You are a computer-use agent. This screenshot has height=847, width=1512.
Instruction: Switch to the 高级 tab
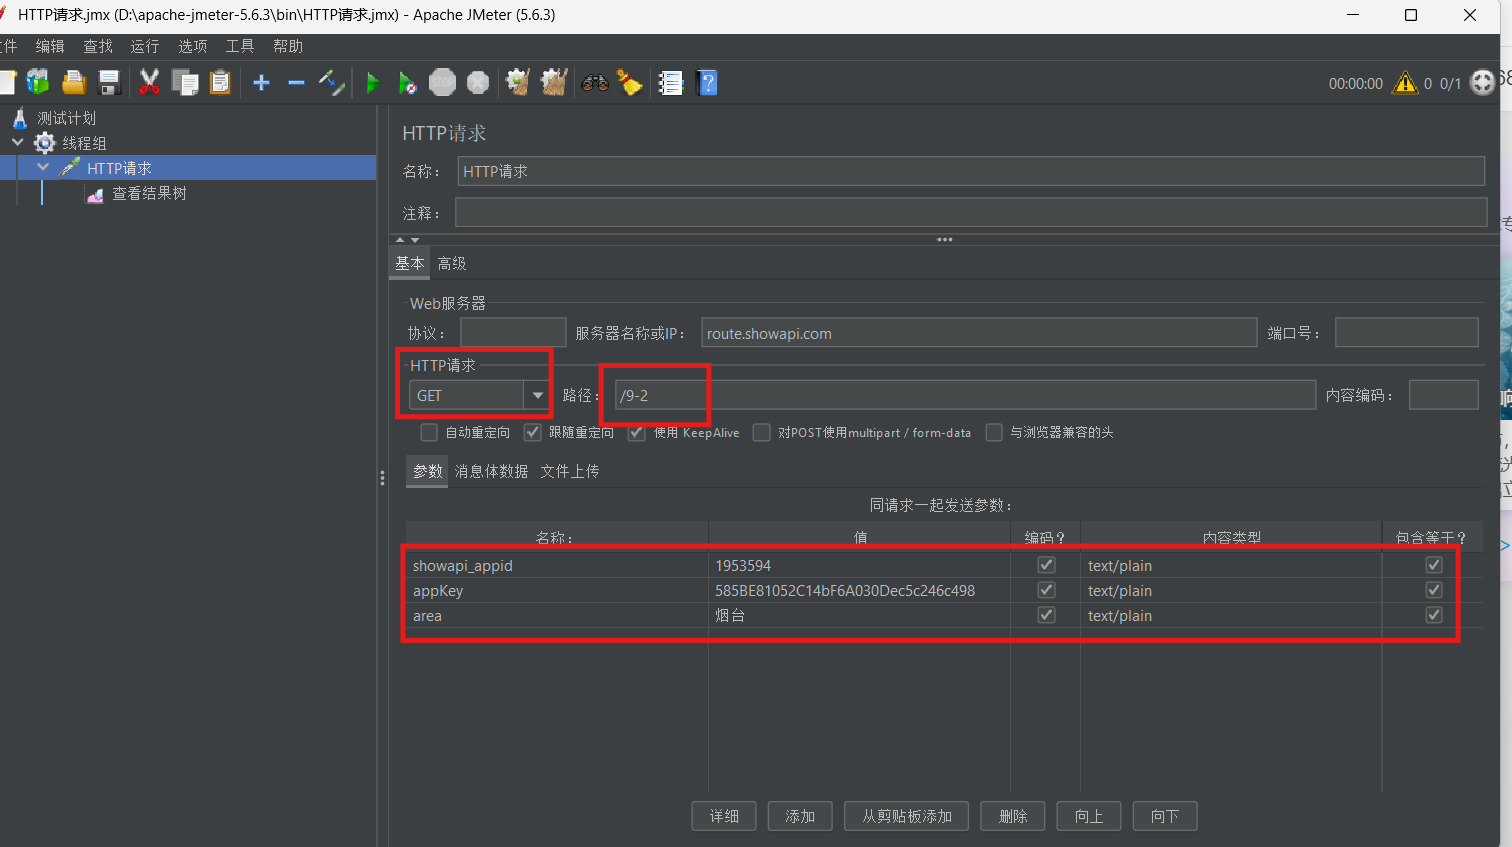click(x=452, y=263)
